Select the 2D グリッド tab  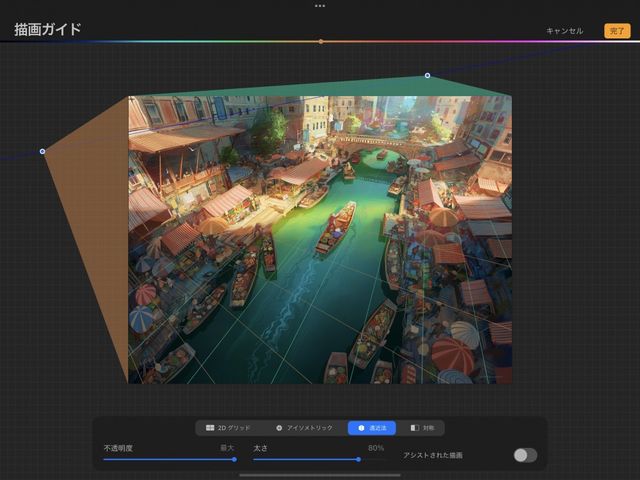[228, 428]
